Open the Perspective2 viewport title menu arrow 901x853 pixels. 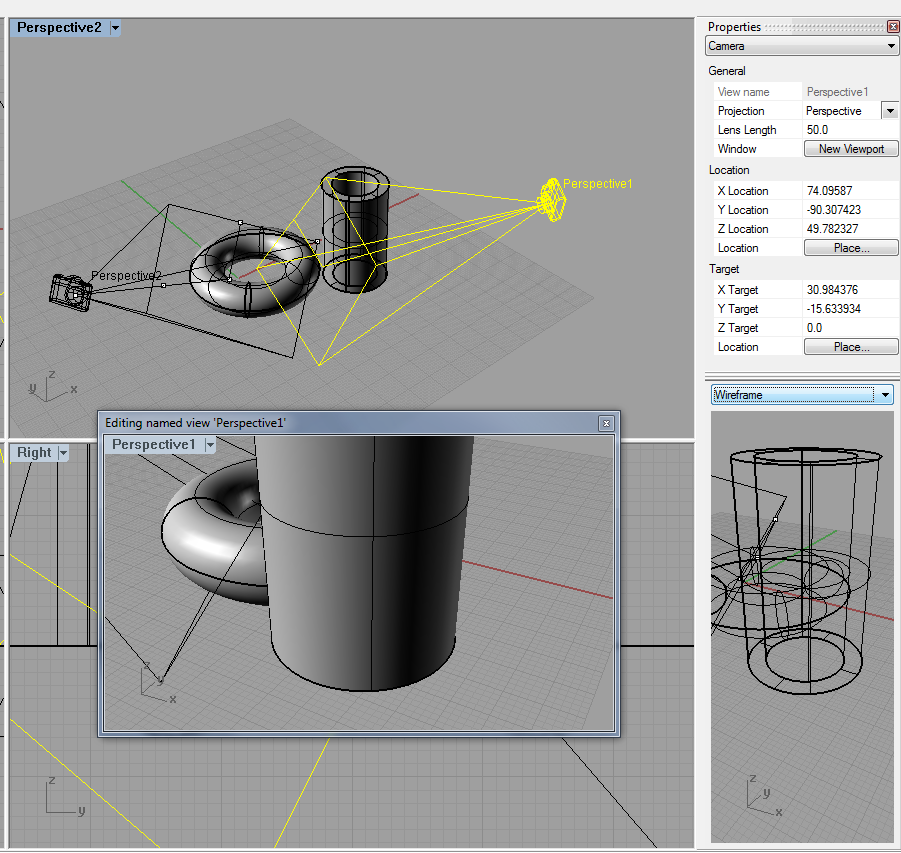tap(113, 28)
